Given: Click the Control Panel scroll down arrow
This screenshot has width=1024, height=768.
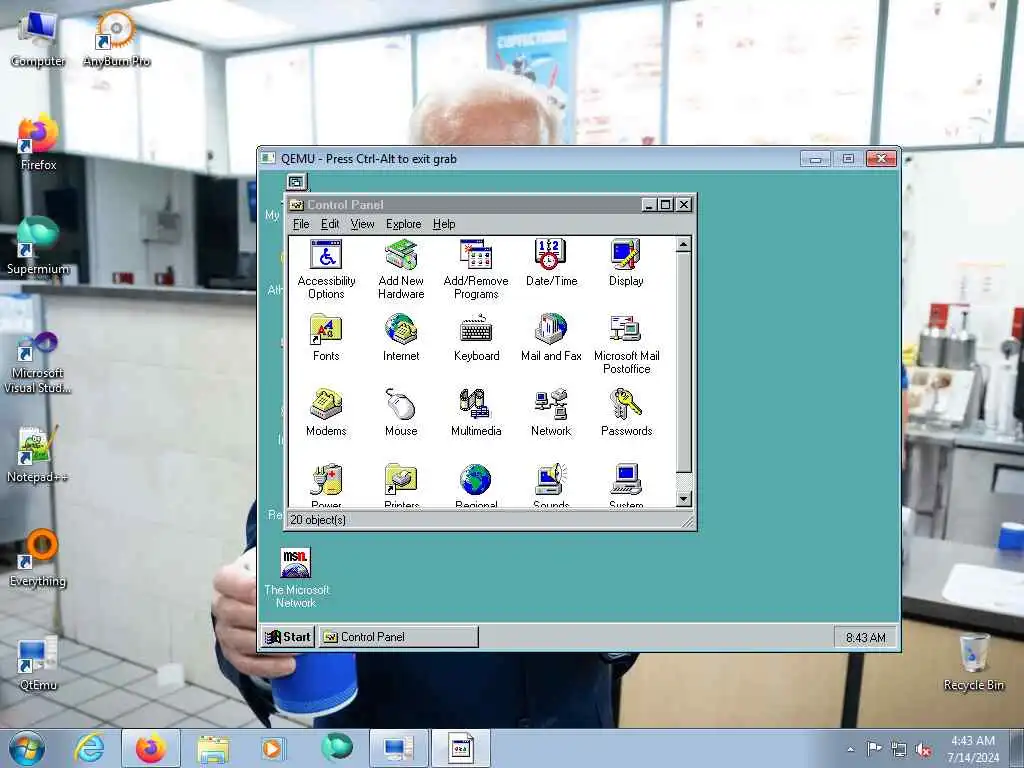Looking at the screenshot, I should pos(683,499).
